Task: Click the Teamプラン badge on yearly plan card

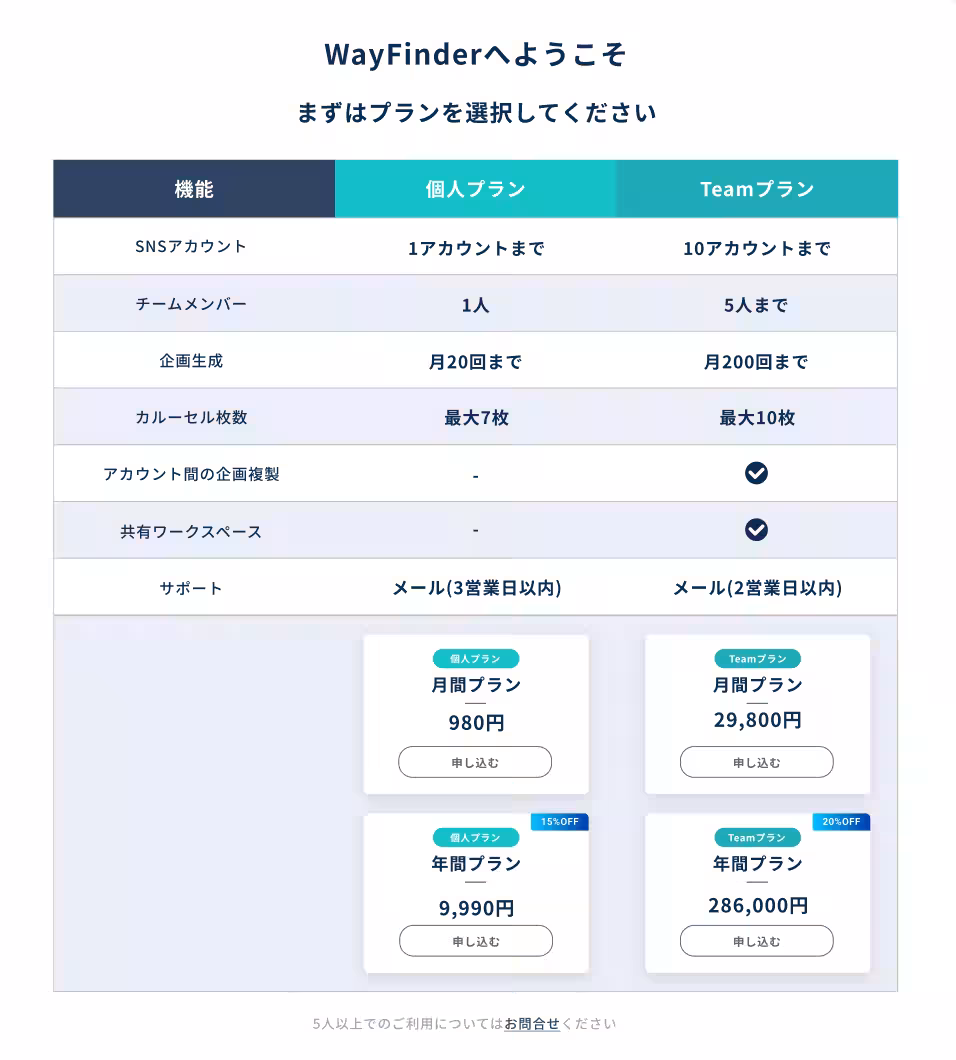Action: tap(756, 837)
